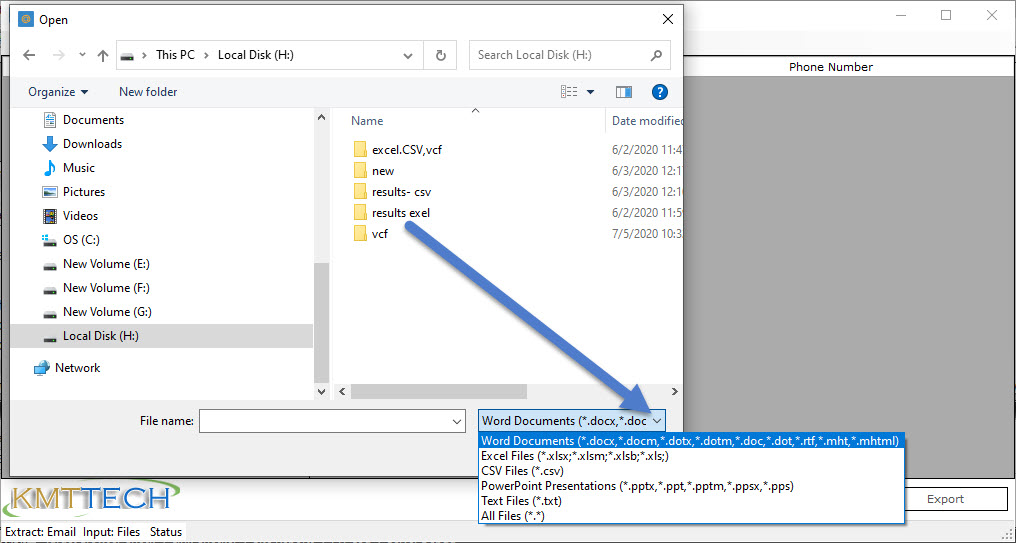Open the Help question mark icon
Screen dimensions: 1016x543
[x=659, y=92]
